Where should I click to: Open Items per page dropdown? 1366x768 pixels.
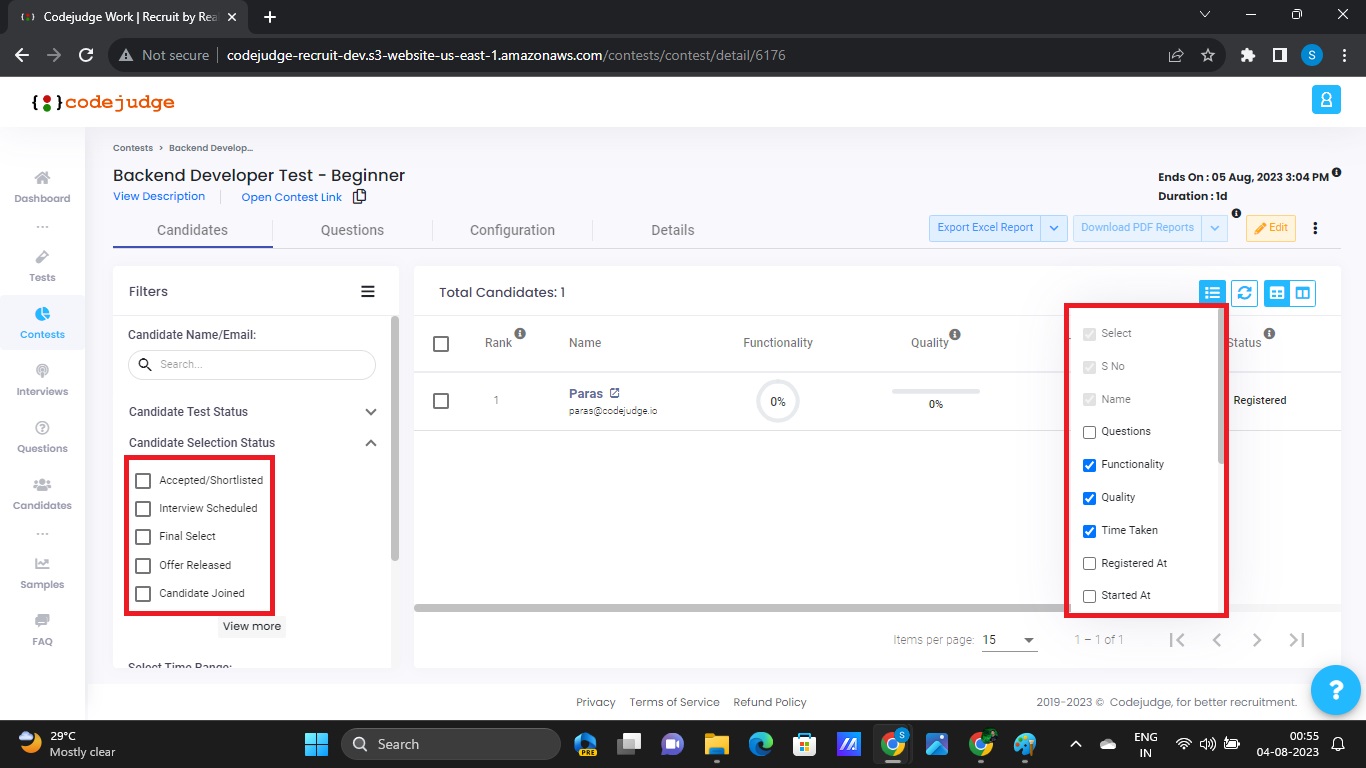(x=1009, y=640)
